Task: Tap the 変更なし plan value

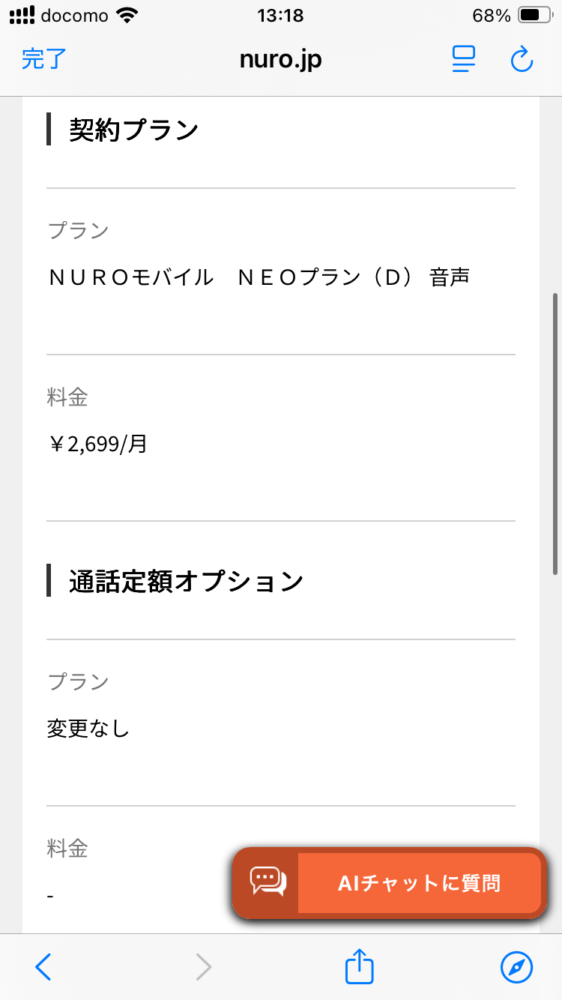Action: 88,728
